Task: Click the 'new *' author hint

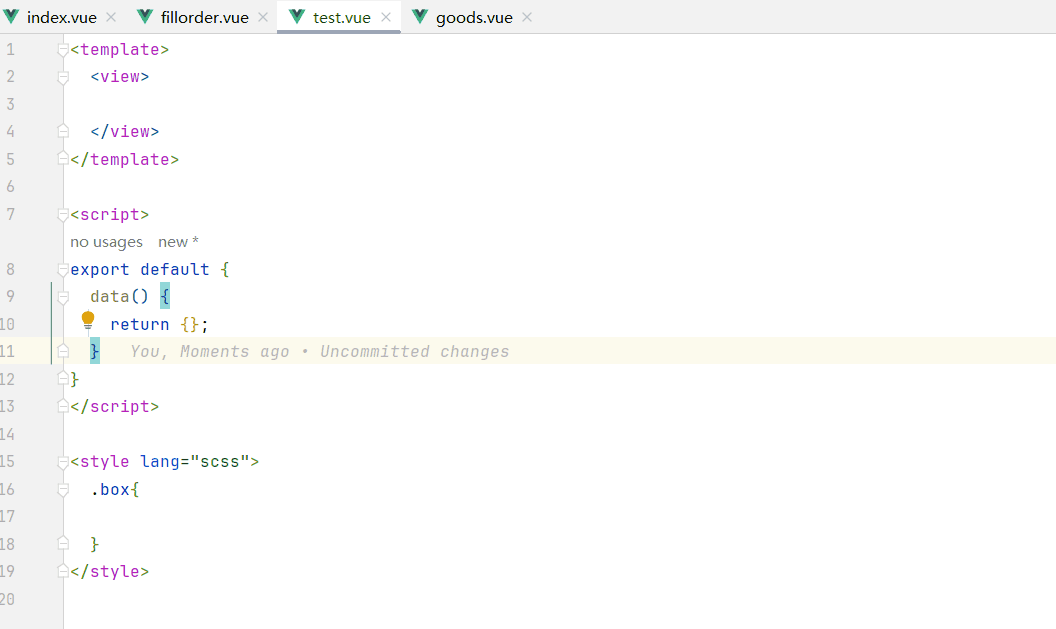Action: point(178,242)
